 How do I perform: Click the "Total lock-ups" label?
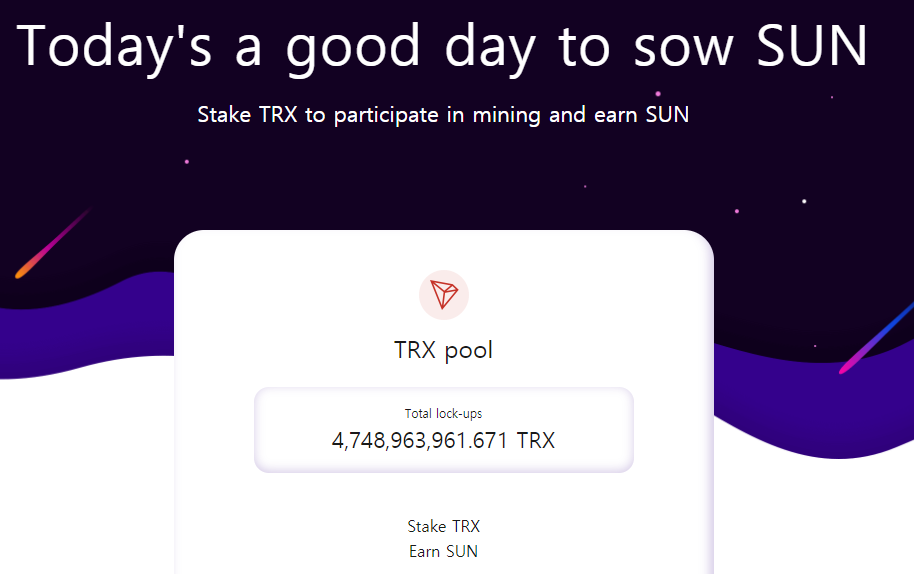pyautogui.click(x=444, y=414)
